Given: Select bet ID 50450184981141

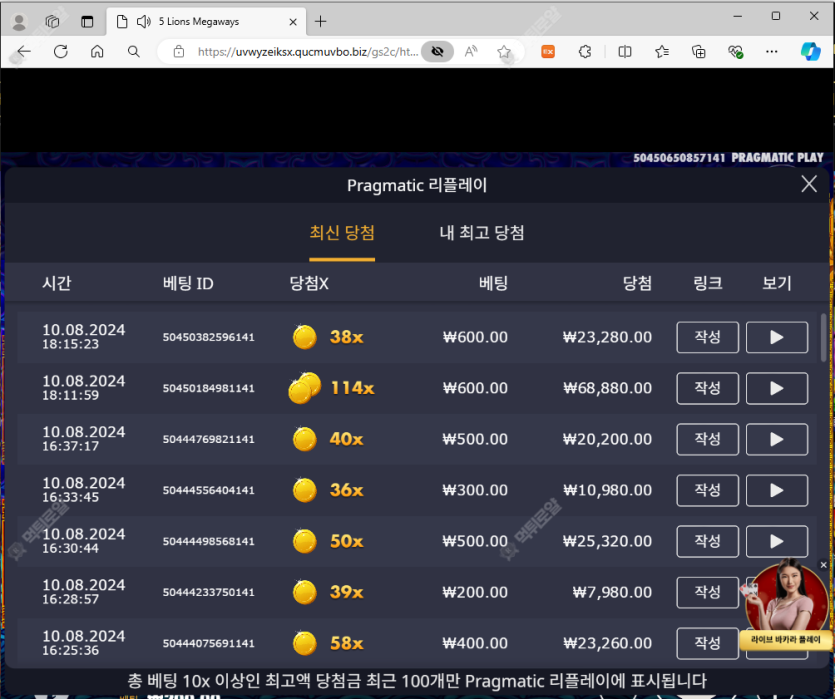Looking at the screenshot, I should [209, 388].
